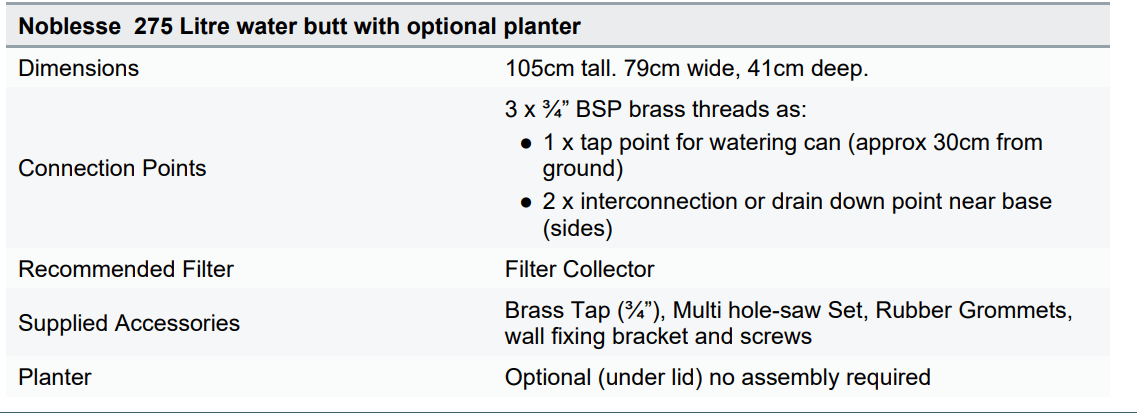This screenshot has width=1137, height=413.
Task: Click the (sides) text
Action: tap(577, 228)
